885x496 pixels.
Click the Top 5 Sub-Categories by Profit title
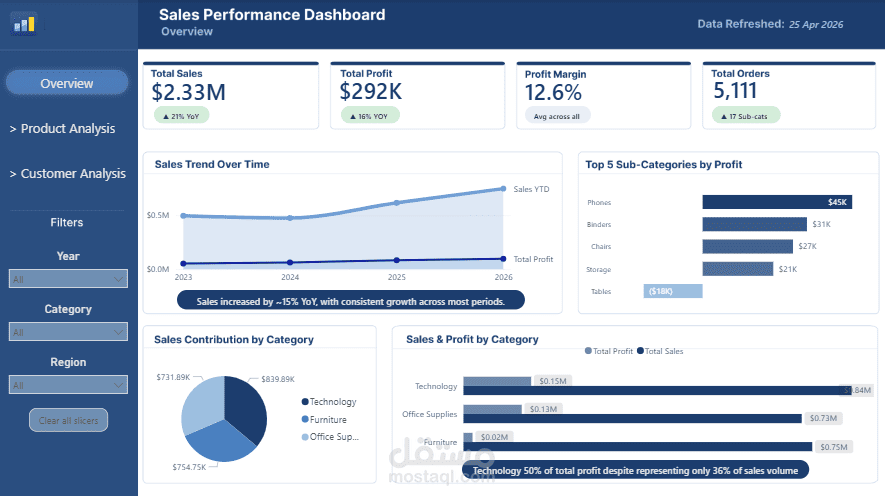[x=663, y=164]
